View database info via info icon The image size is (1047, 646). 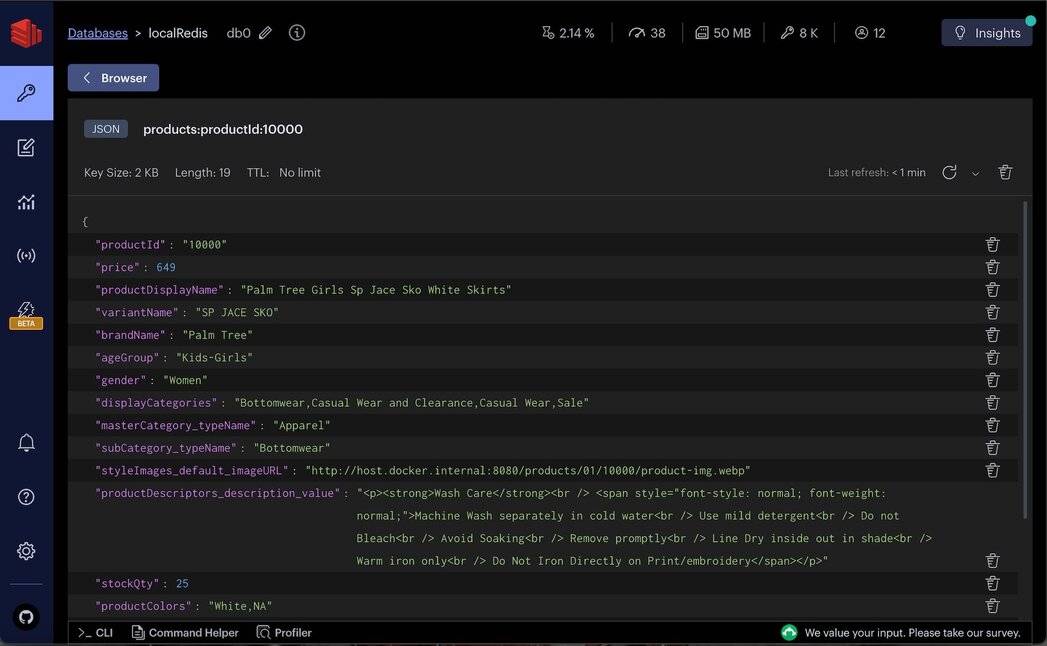coord(296,32)
